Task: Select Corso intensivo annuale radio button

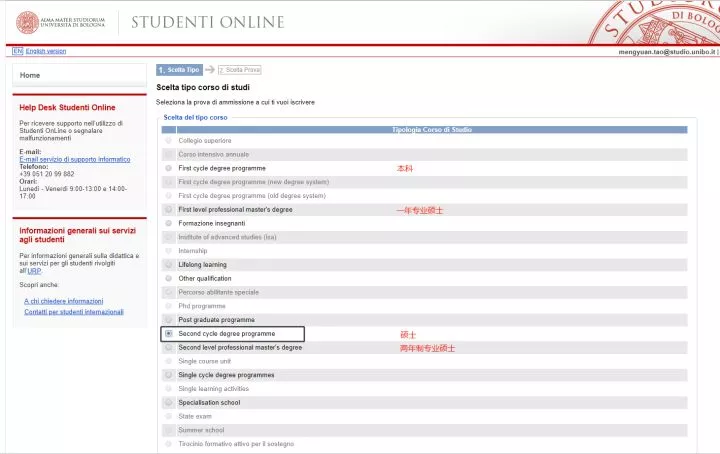Action: click(169, 154)
